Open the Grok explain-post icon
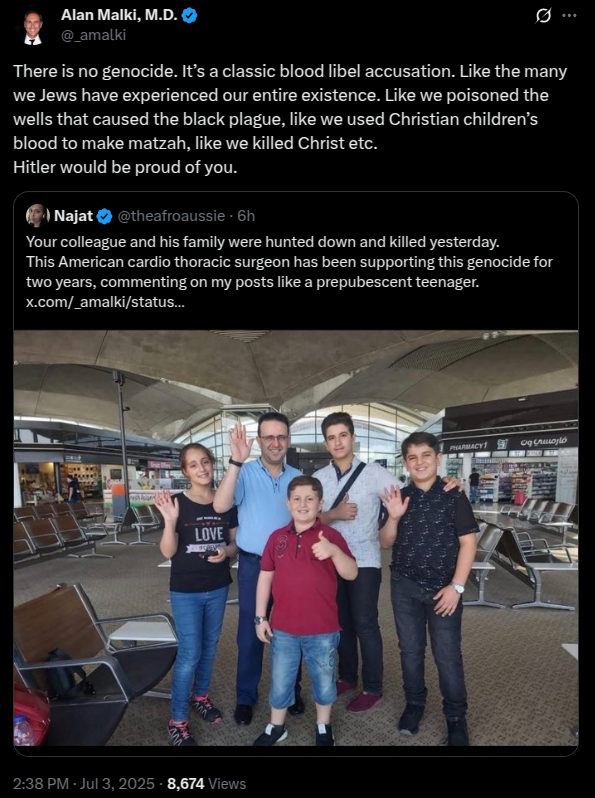595x798 pixels. pyautogui.click(x=543, y=16)
